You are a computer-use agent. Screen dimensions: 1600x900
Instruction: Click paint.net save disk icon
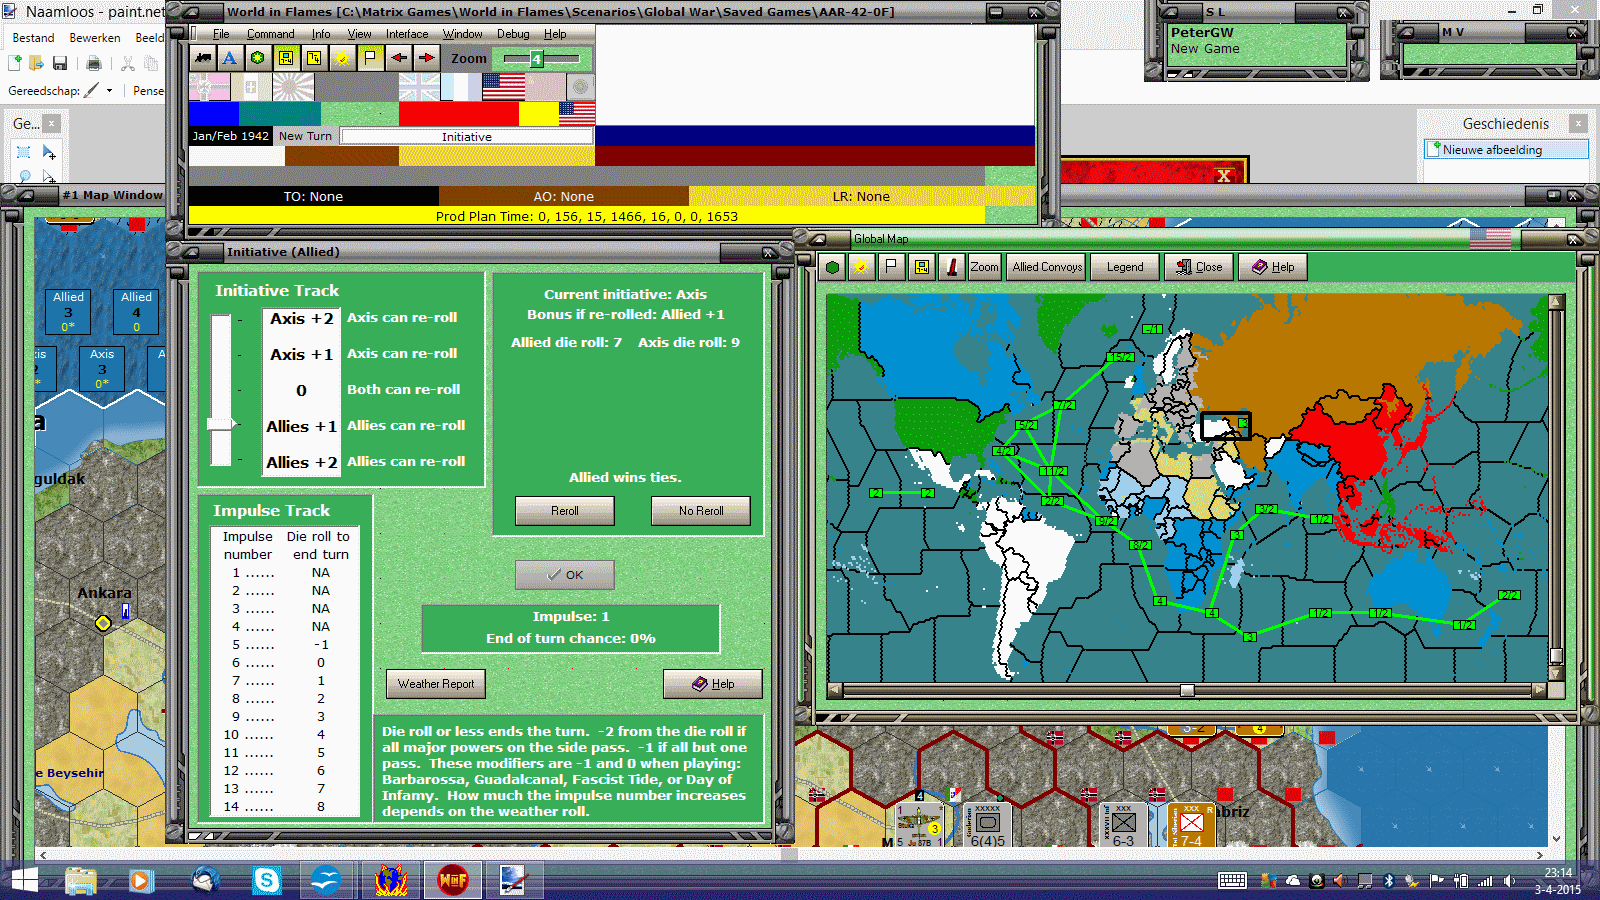pyautogui.click(x=60, y=63)
